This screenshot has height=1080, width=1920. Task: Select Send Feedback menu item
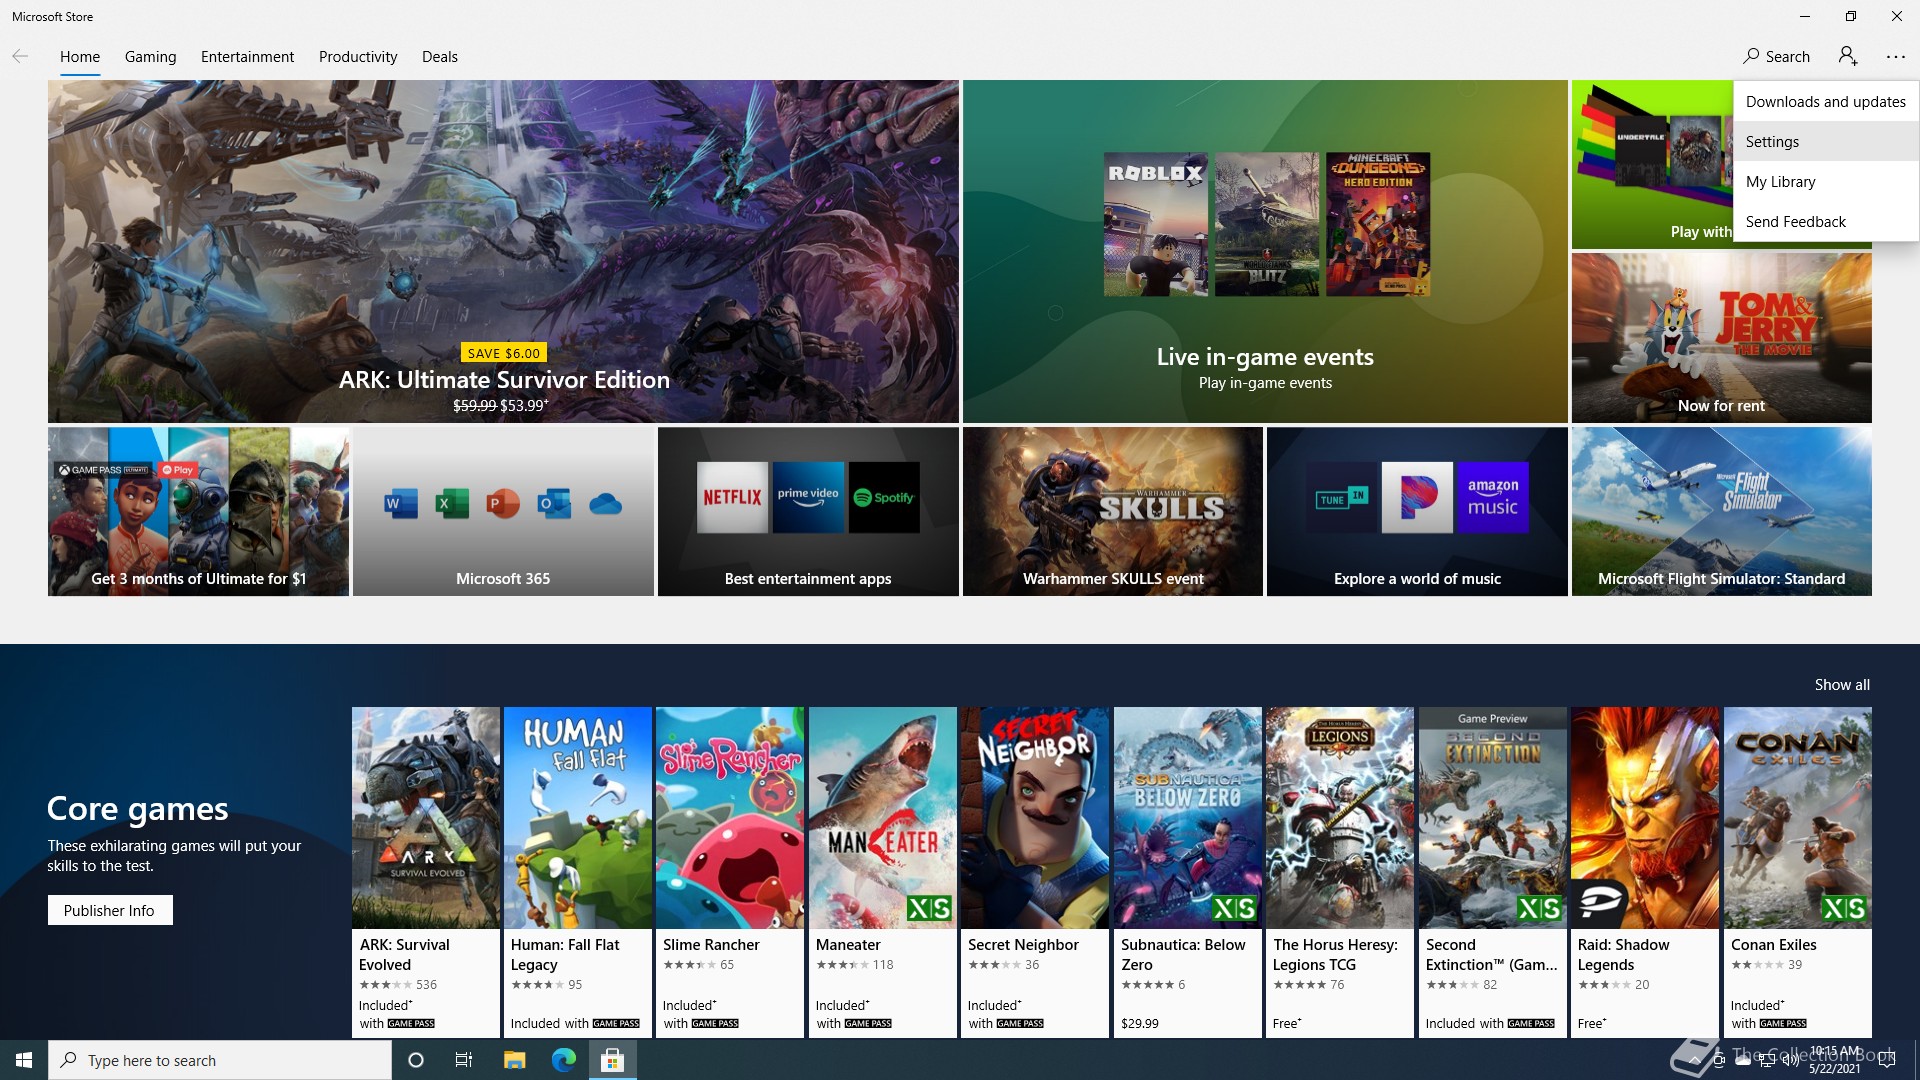coord(1826,221)
